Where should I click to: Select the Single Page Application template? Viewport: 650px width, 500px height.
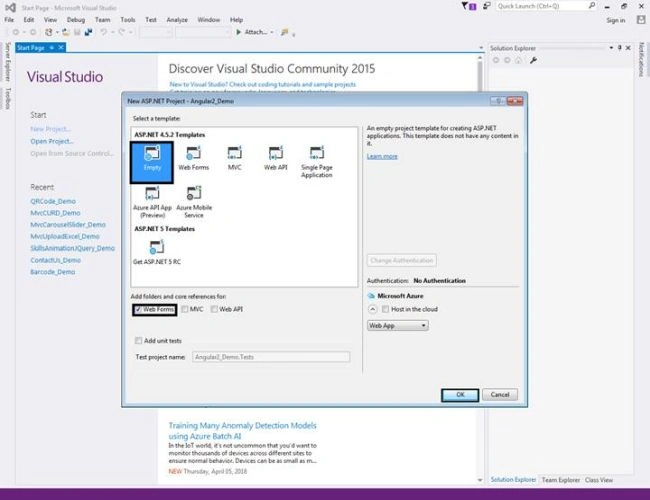[x=317, y=162]
